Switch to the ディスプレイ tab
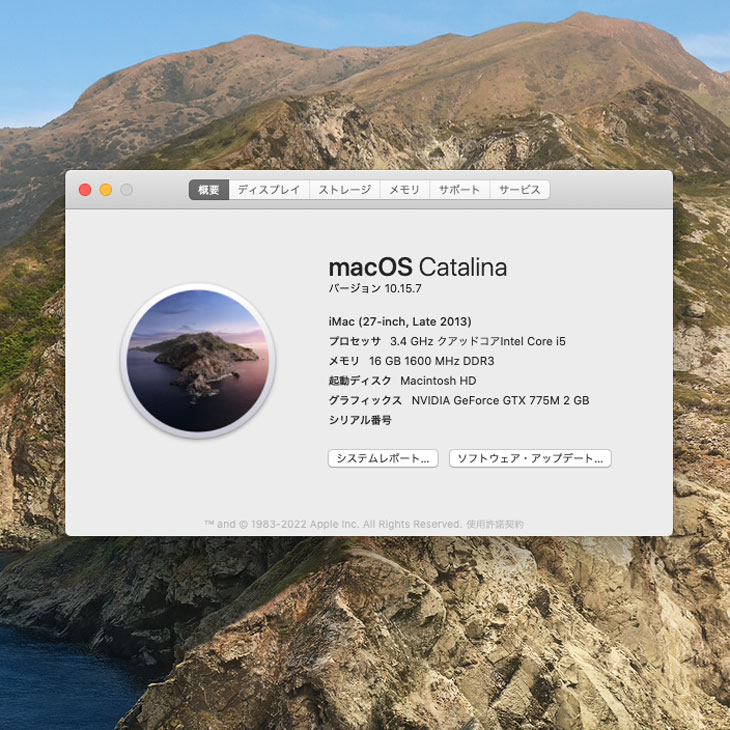Screen dimensions: 730x730 pos(269,189)
